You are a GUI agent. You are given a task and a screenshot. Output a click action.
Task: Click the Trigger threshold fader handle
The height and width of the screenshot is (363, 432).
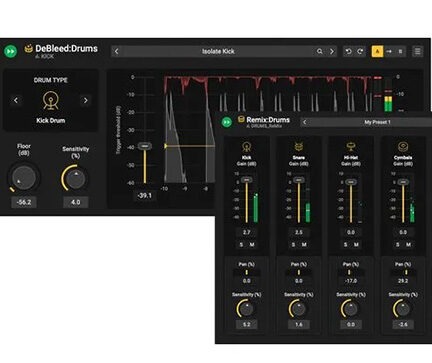tap(145, 146)
